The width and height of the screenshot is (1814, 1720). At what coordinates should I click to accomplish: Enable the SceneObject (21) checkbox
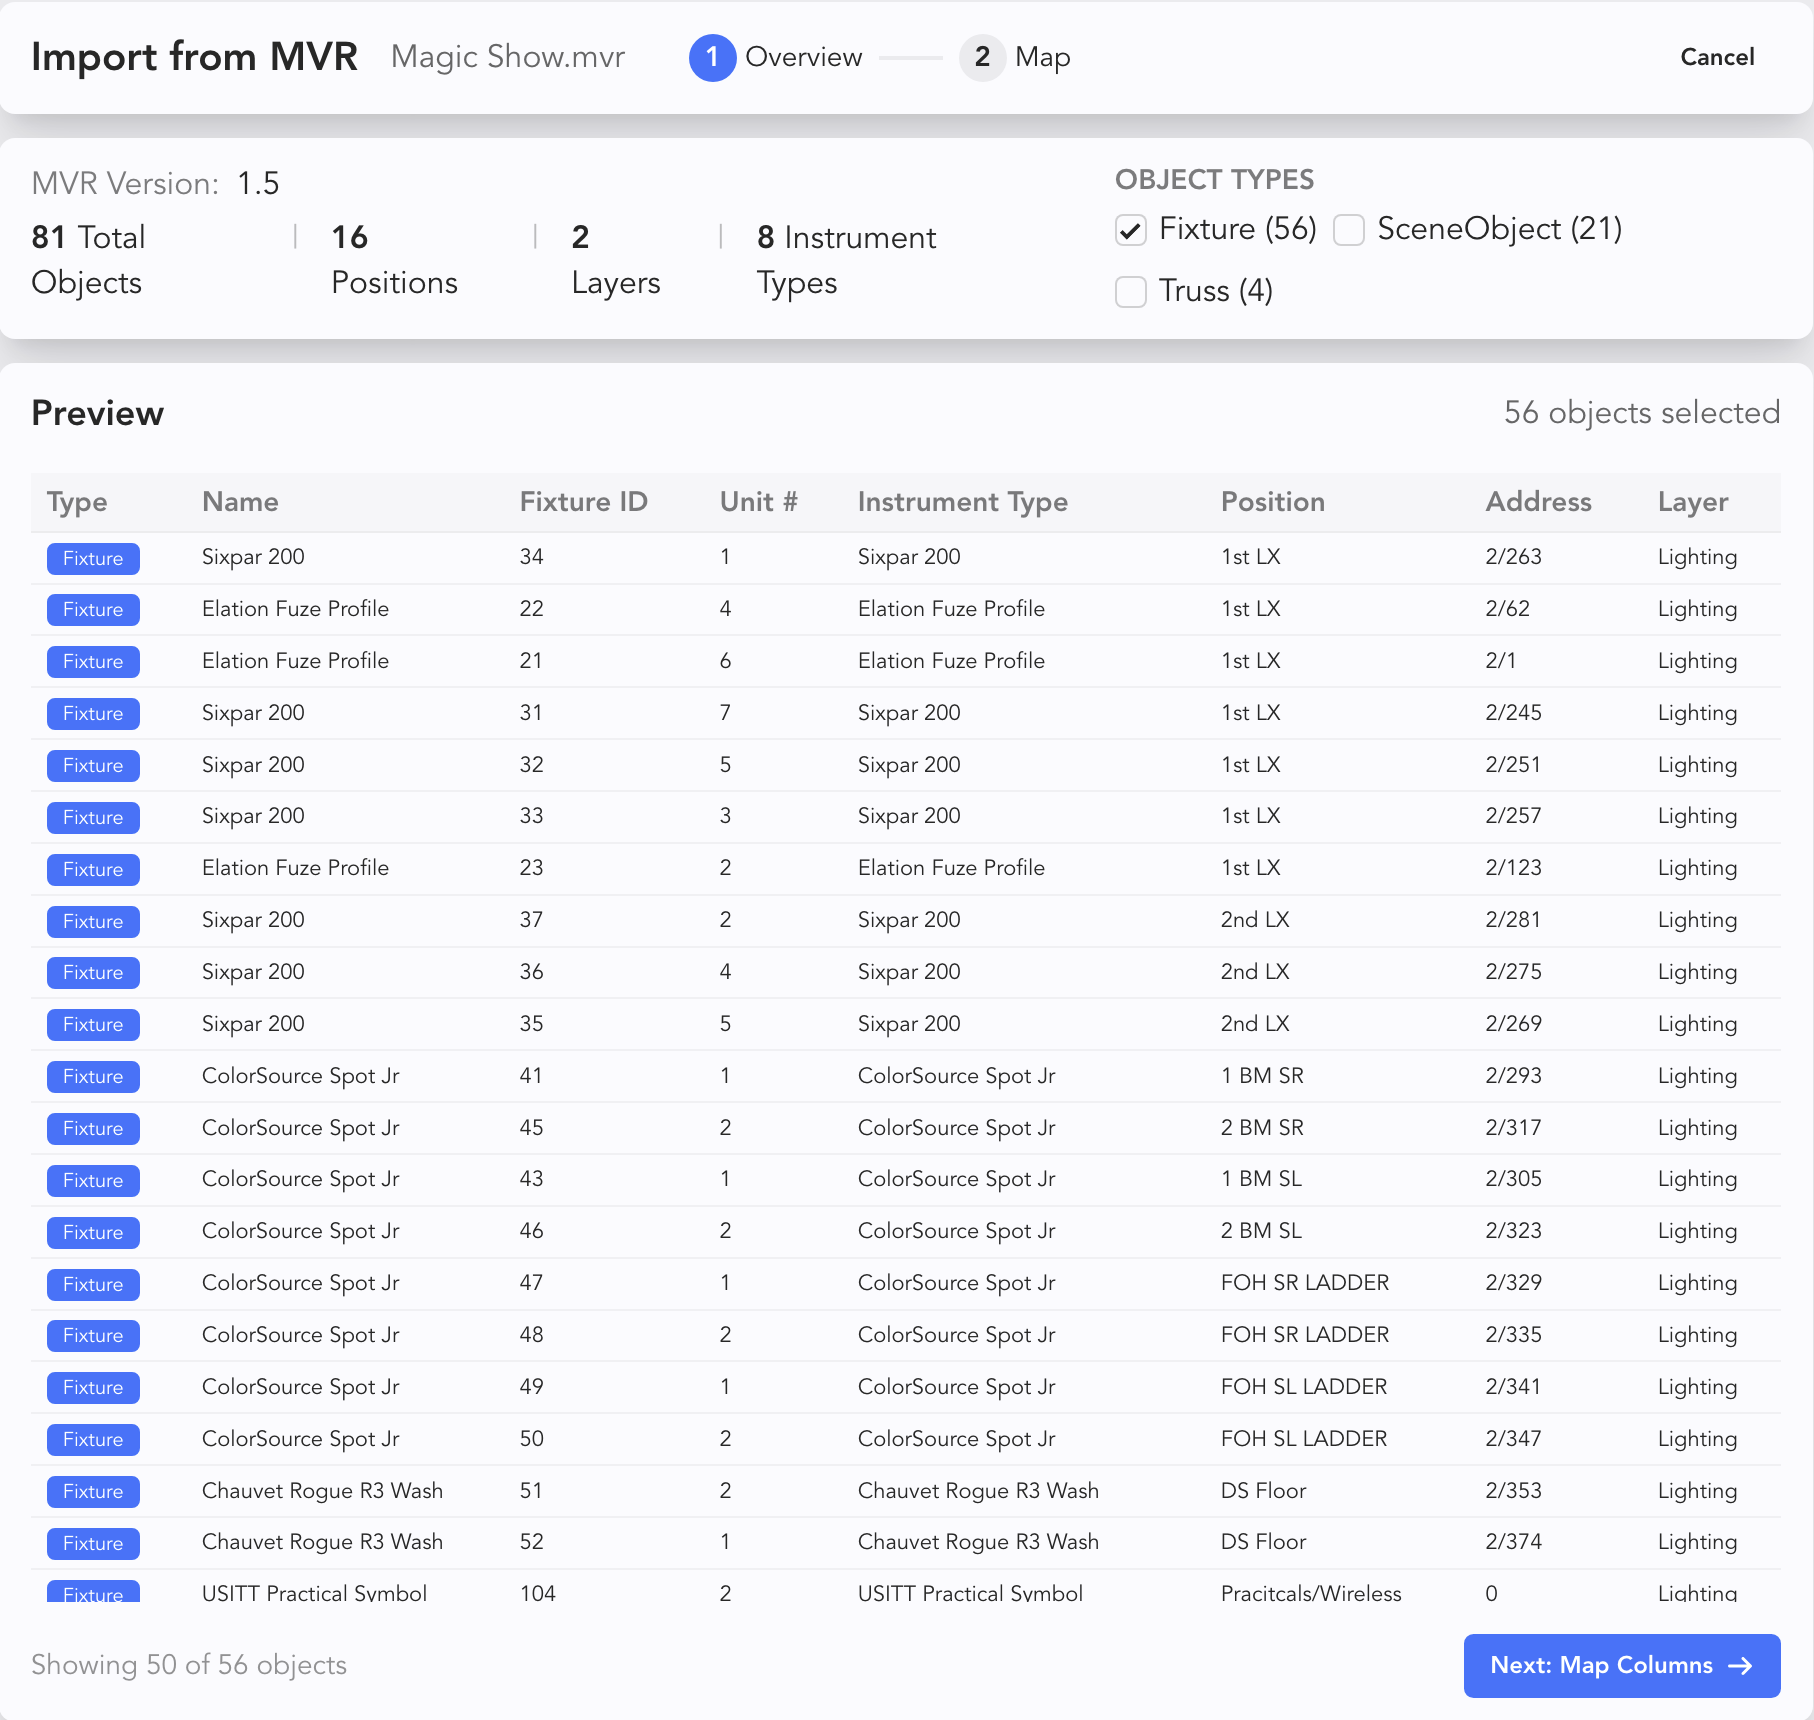1349,230
